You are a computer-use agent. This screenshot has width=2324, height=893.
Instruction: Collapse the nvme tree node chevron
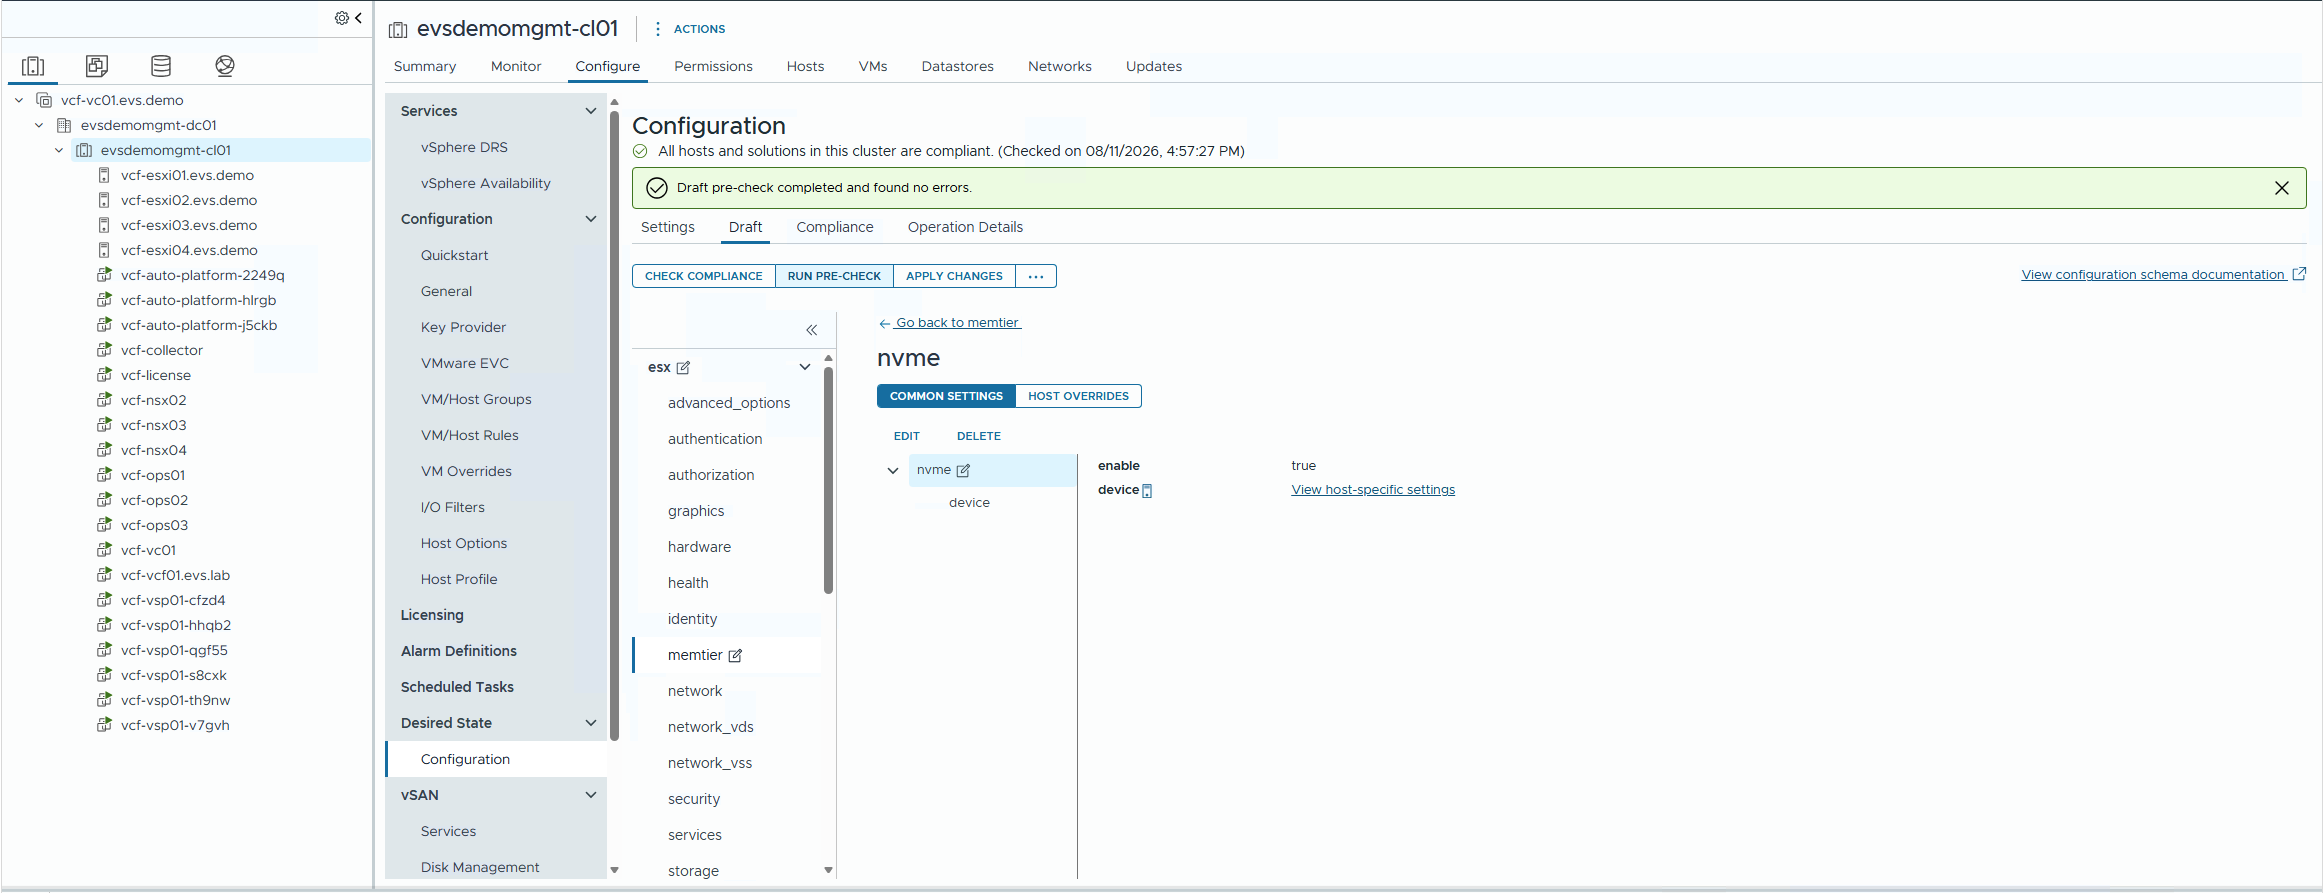(x=893, y=471)
